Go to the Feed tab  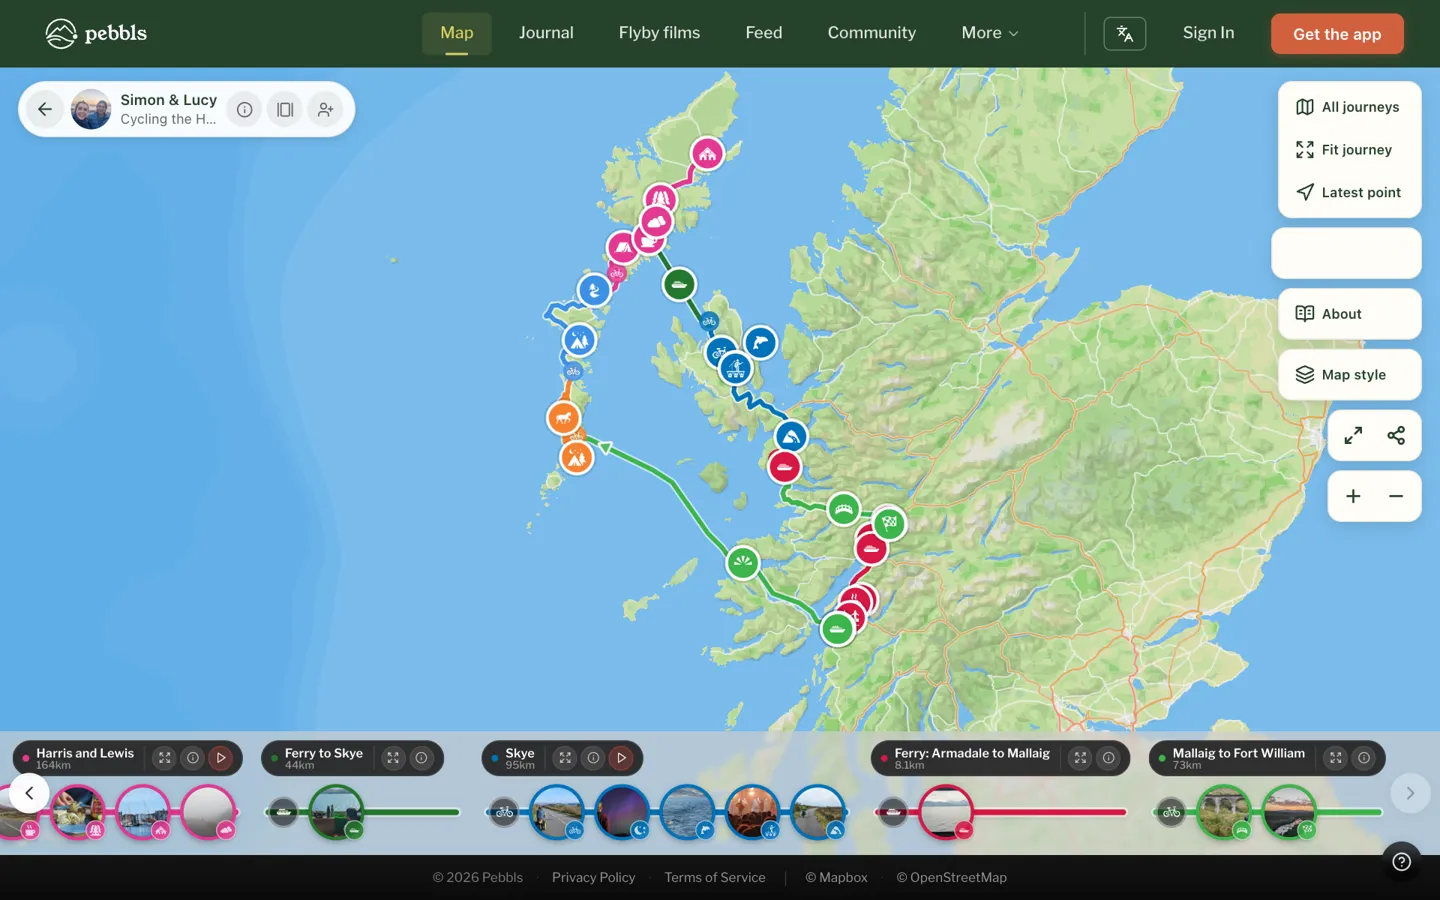point(764,33)
